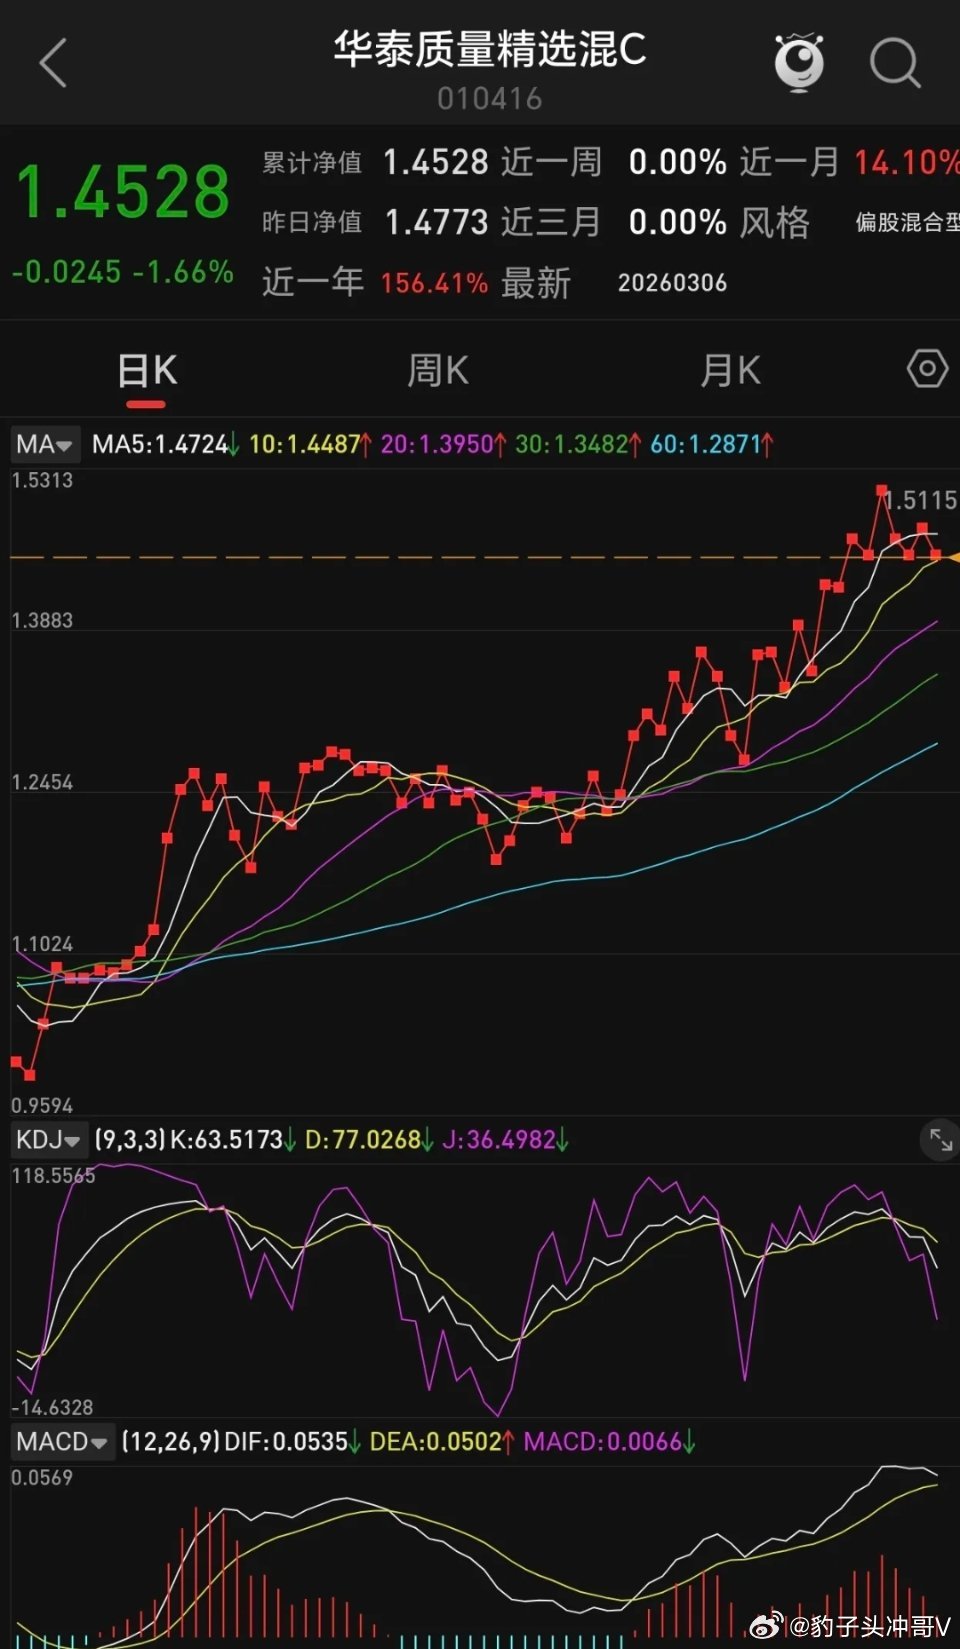This screenshot has width=960, height=1649.
Task: Switch to the 月K tab
Action: pos(730,371)
